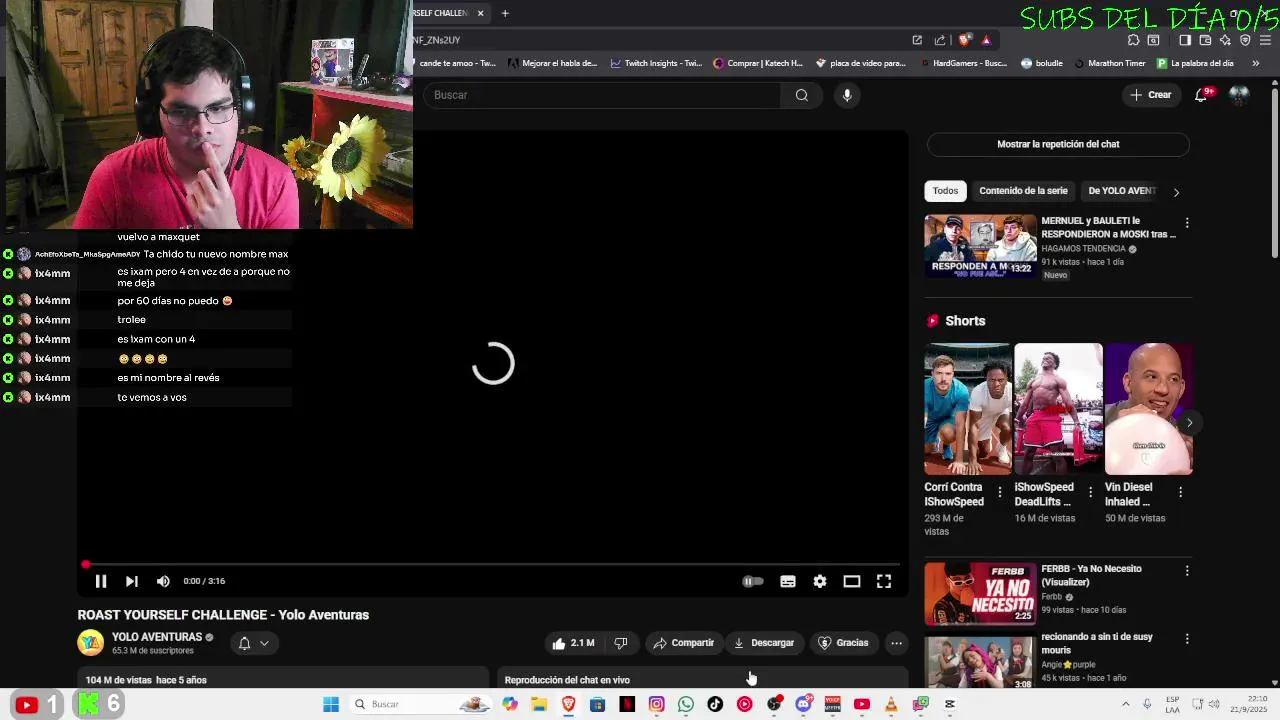Open a new browser tab
The image size is (1280, 720).
(x=505, y=13)
